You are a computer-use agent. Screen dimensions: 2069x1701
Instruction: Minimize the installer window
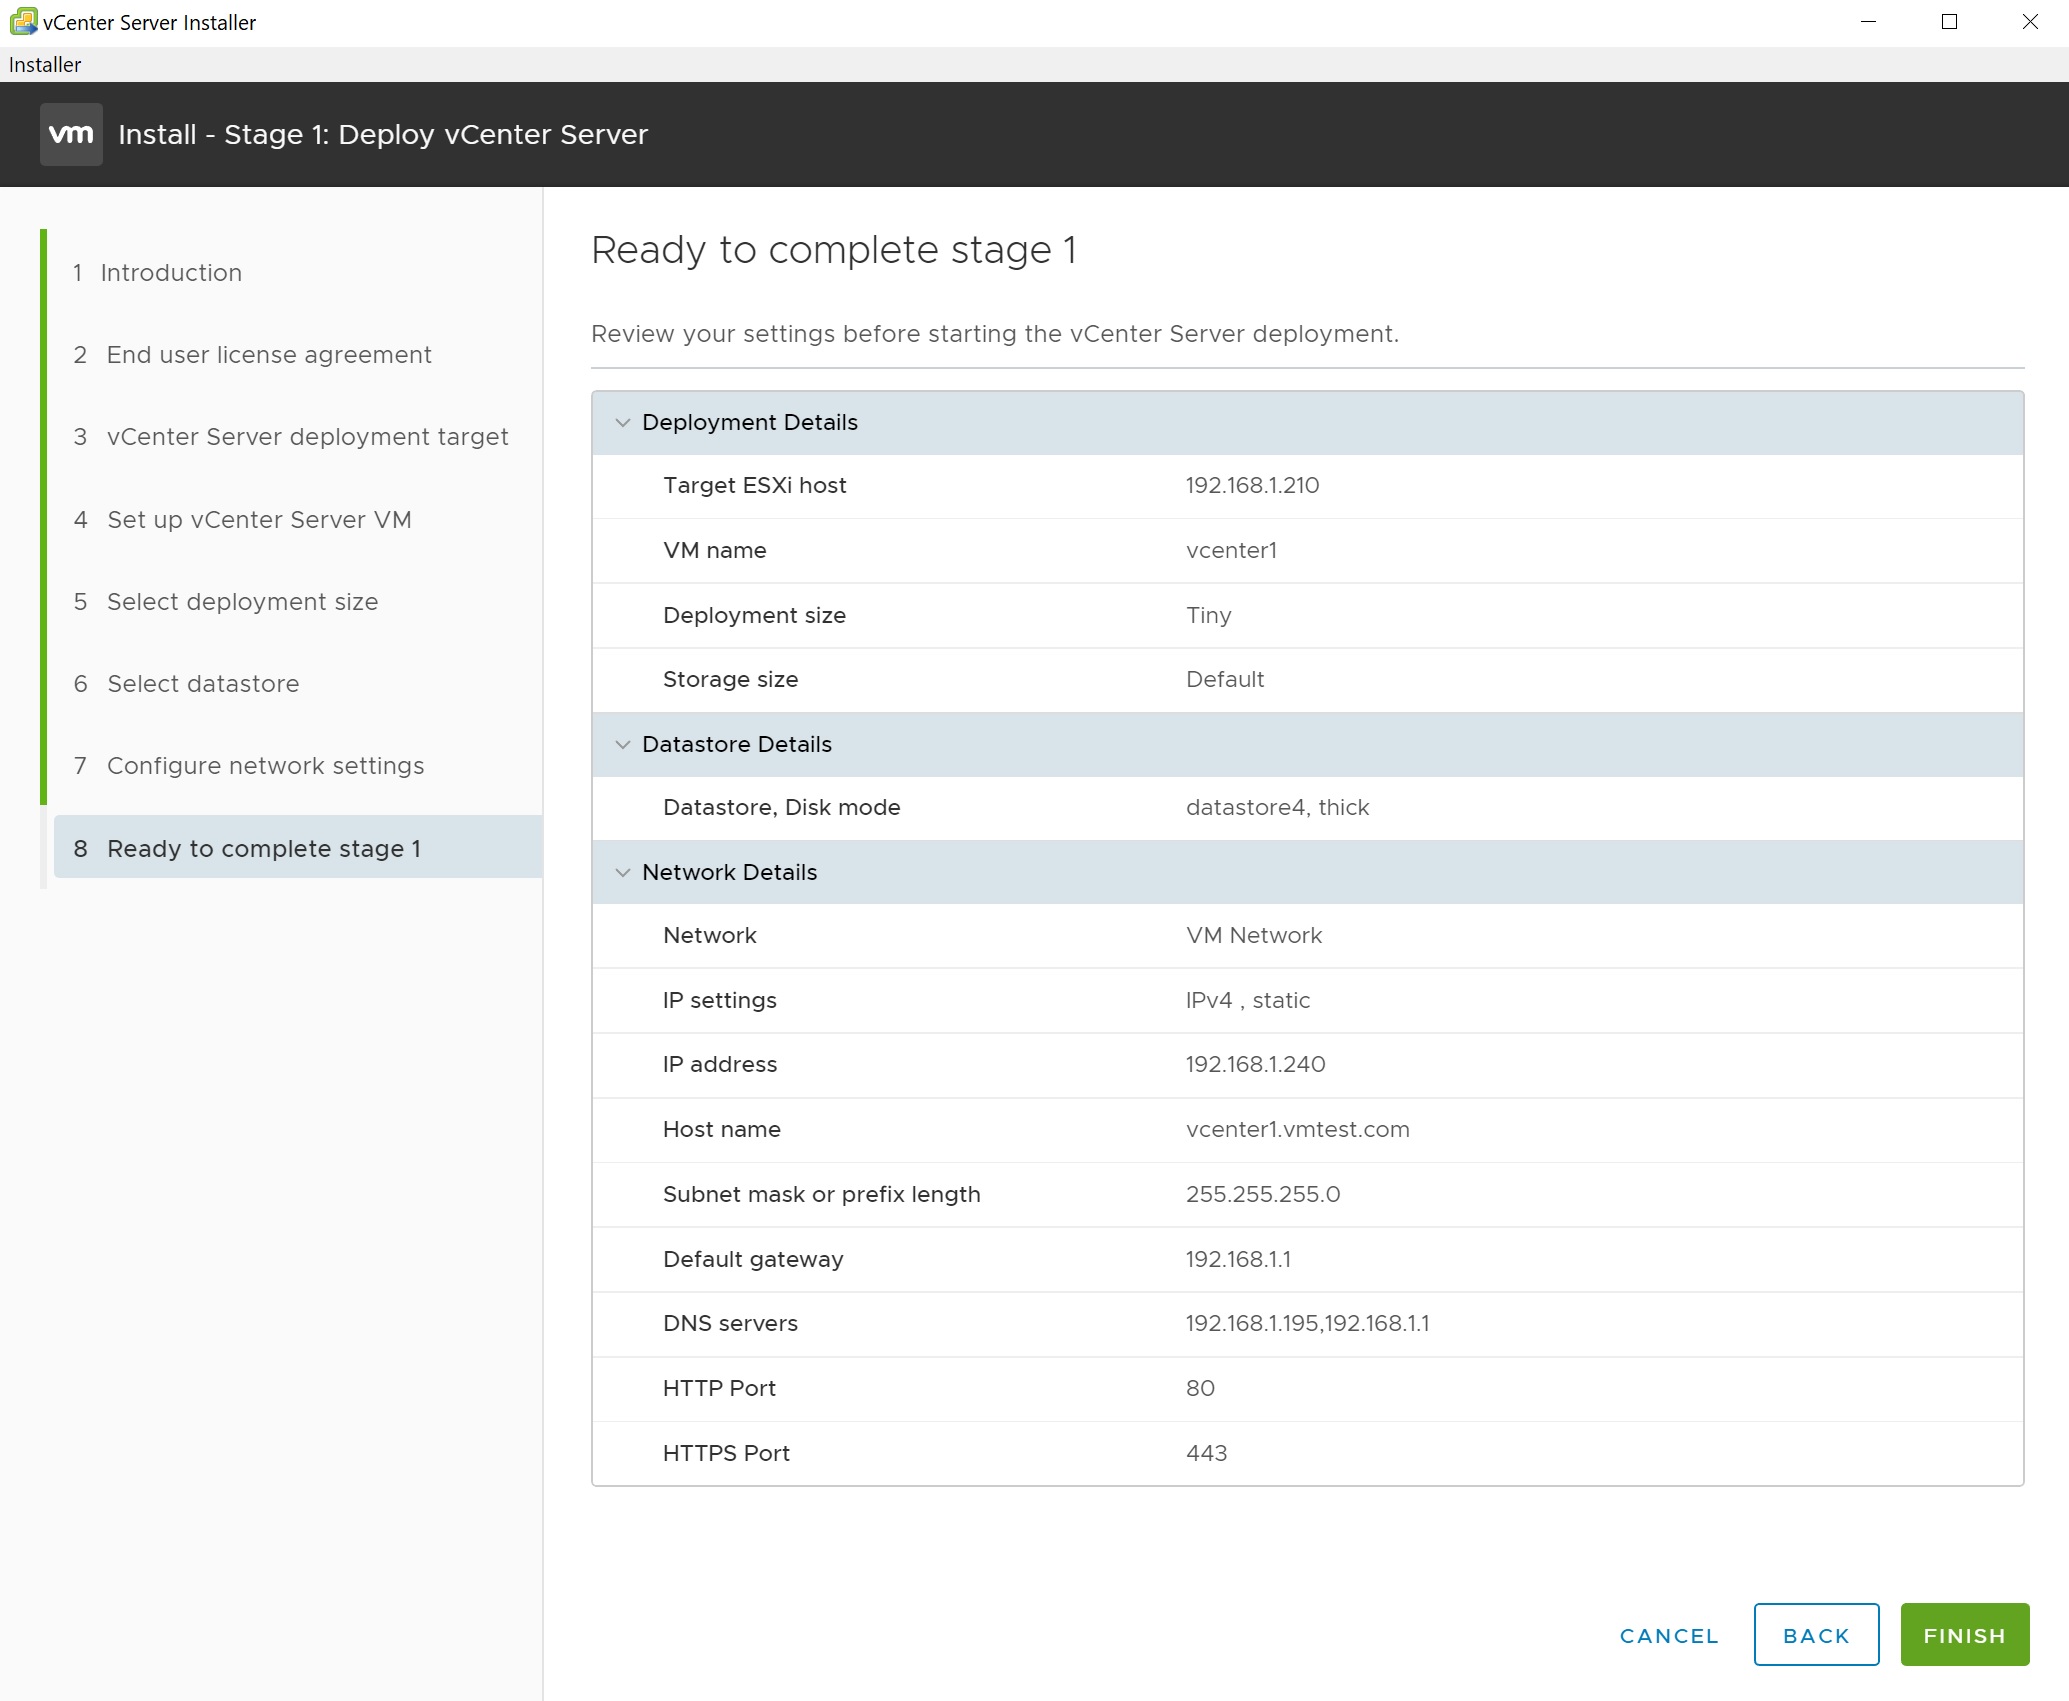[1867, 22]
